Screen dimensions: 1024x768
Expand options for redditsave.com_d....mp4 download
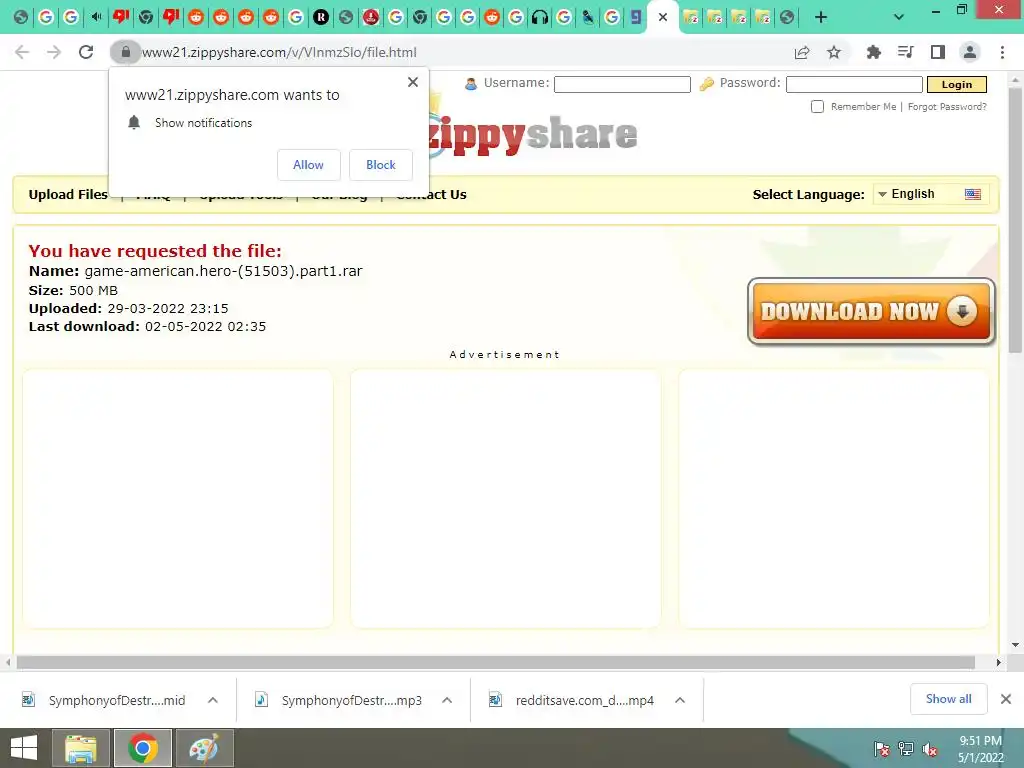pos(680,700)
